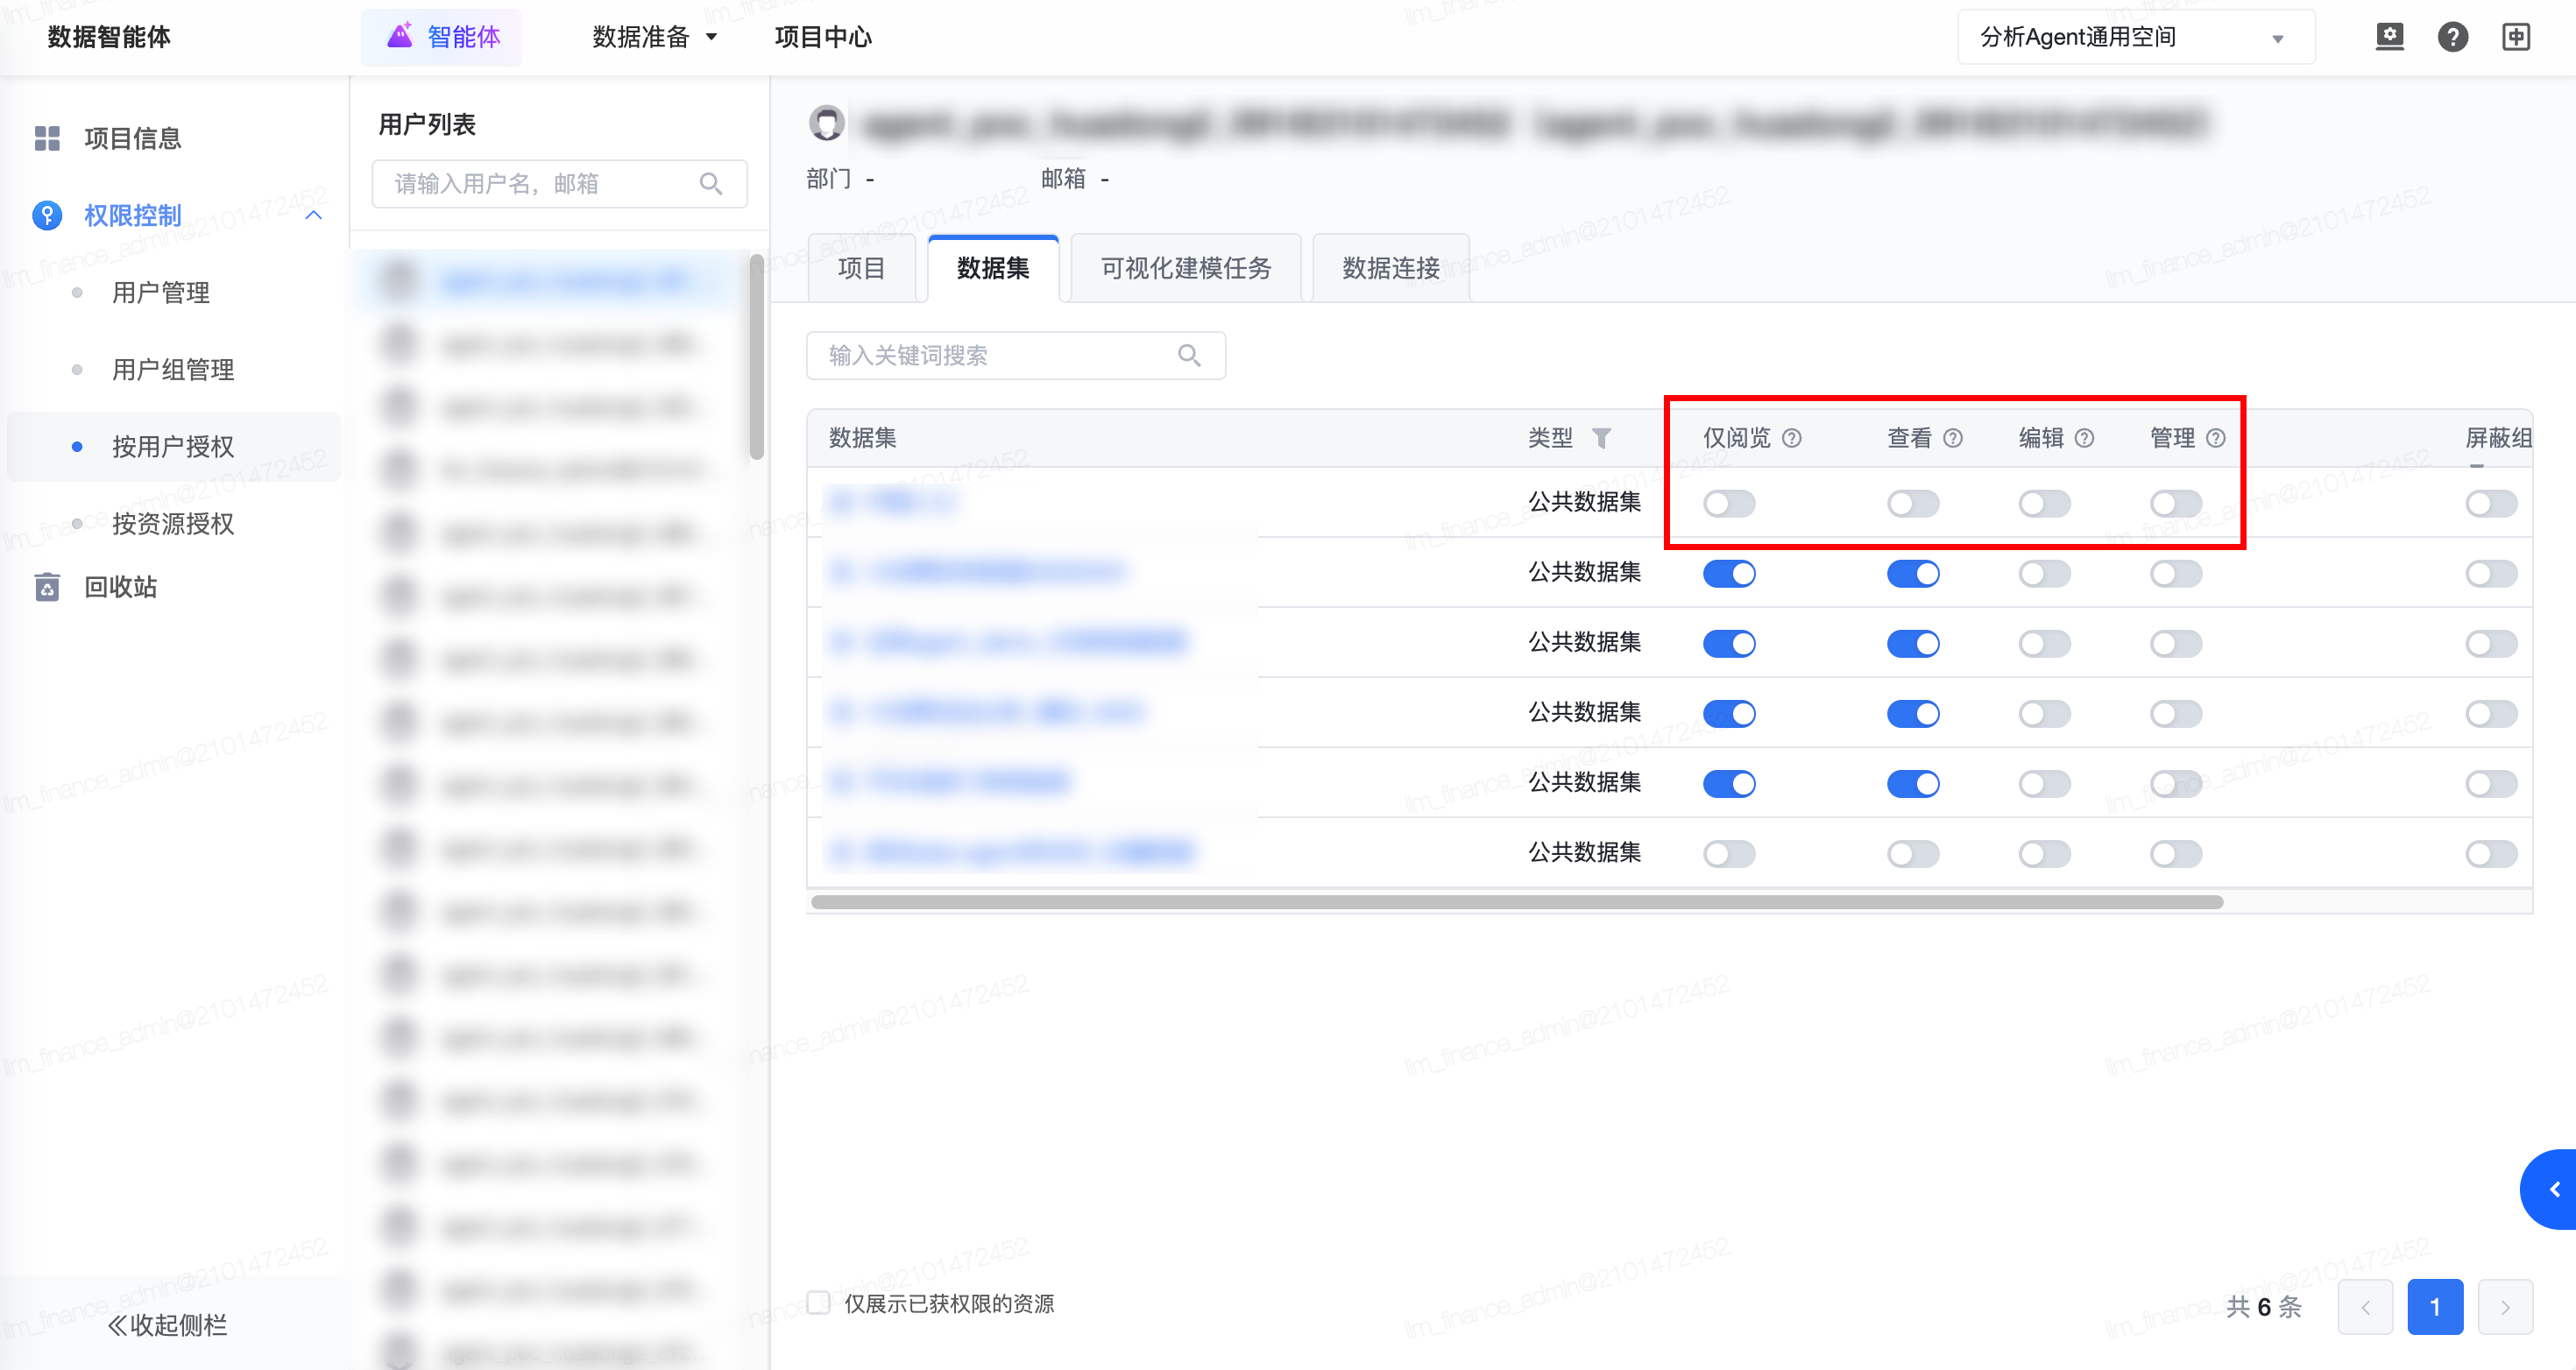Select 按用户授权 in sidebar
Screen dimensions: 2576x1370
(x=173, y=447)
